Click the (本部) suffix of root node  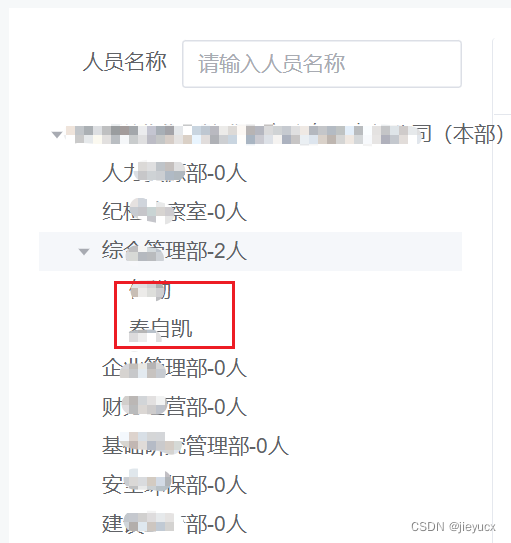click(474, 134)
